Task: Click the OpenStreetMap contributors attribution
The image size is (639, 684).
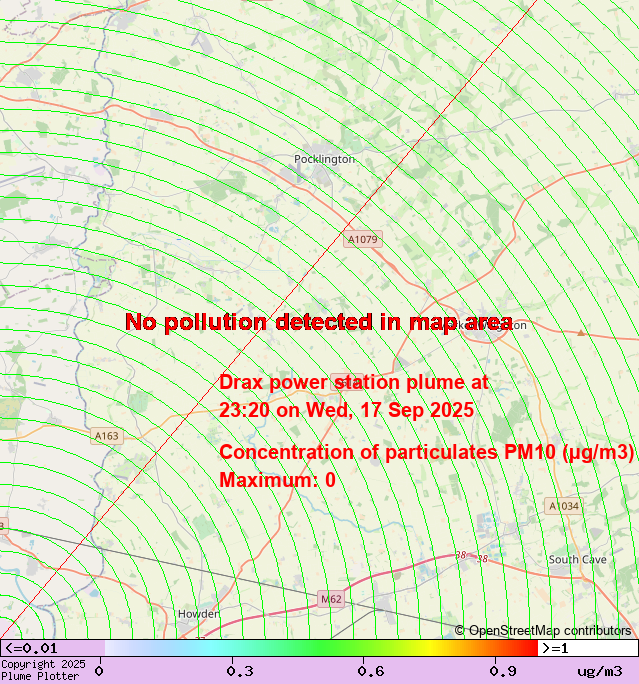Action: pos(543,630)
